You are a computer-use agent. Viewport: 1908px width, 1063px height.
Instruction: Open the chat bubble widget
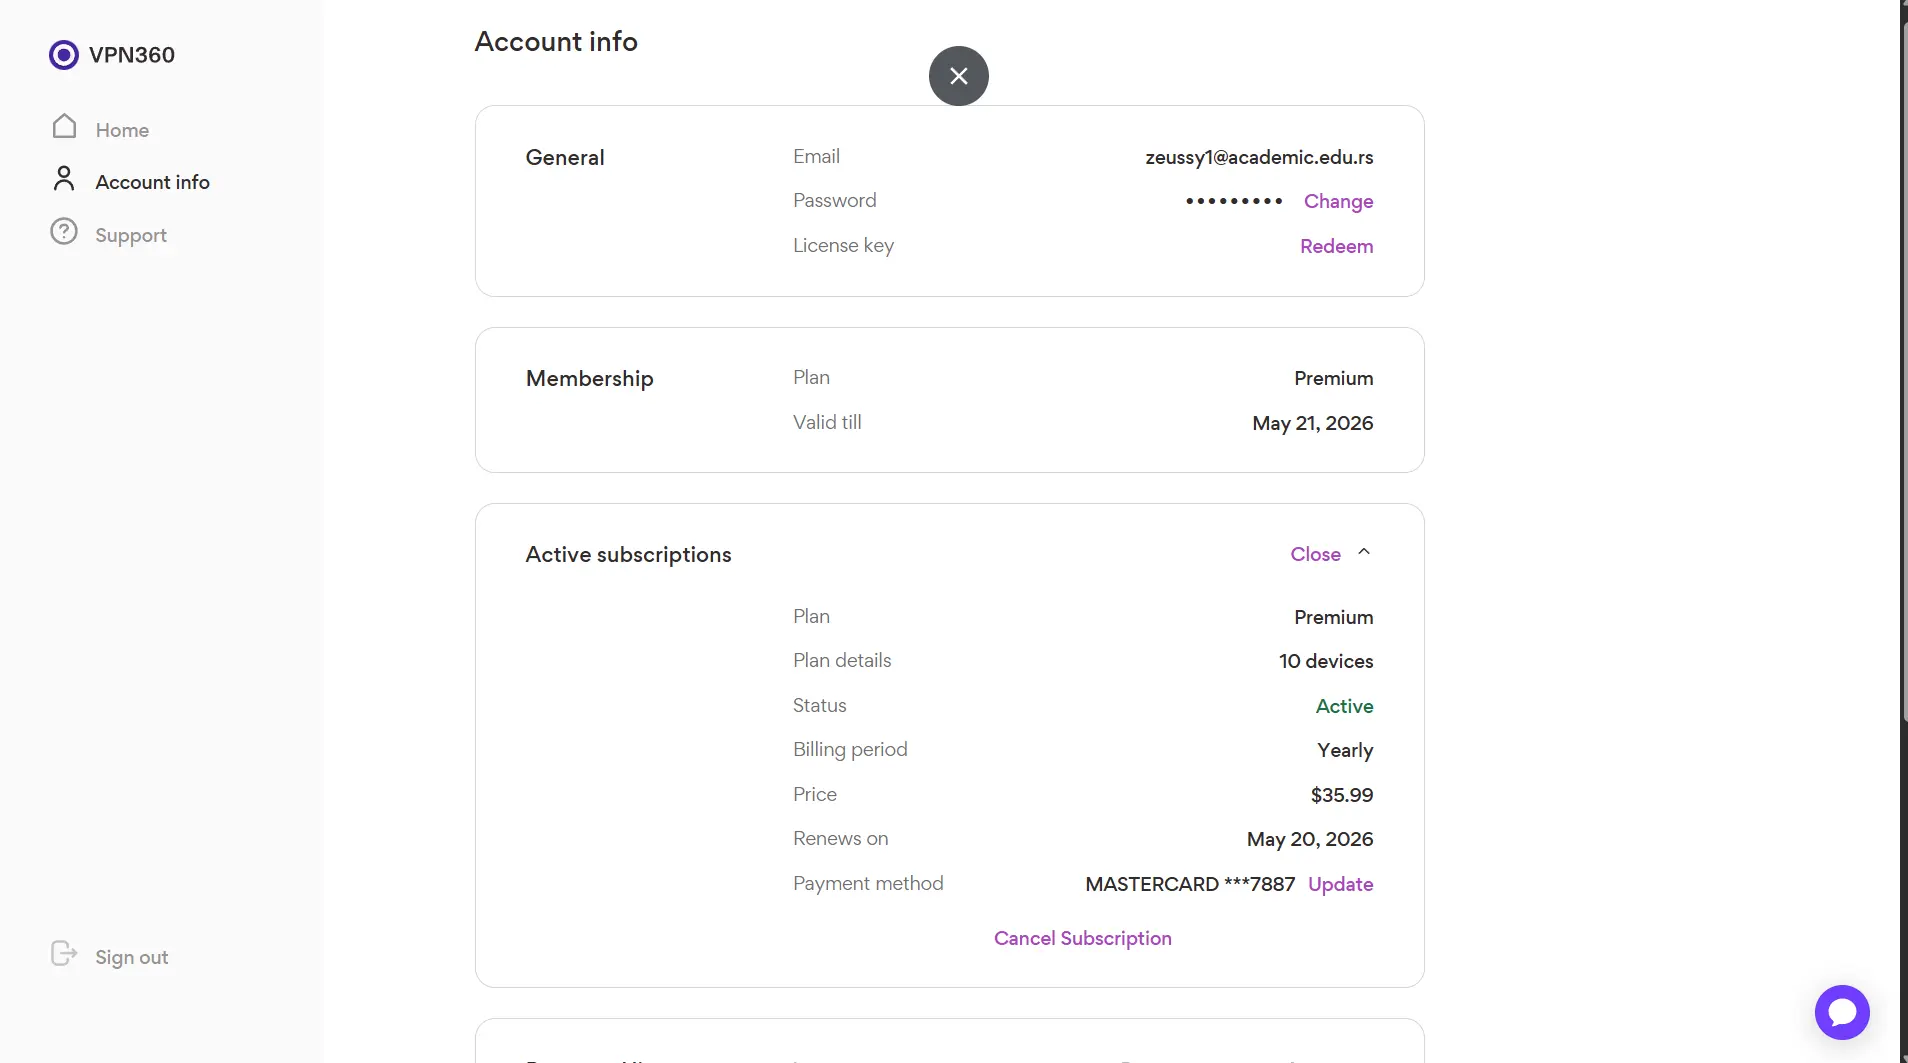(x=1842, y=1013)
